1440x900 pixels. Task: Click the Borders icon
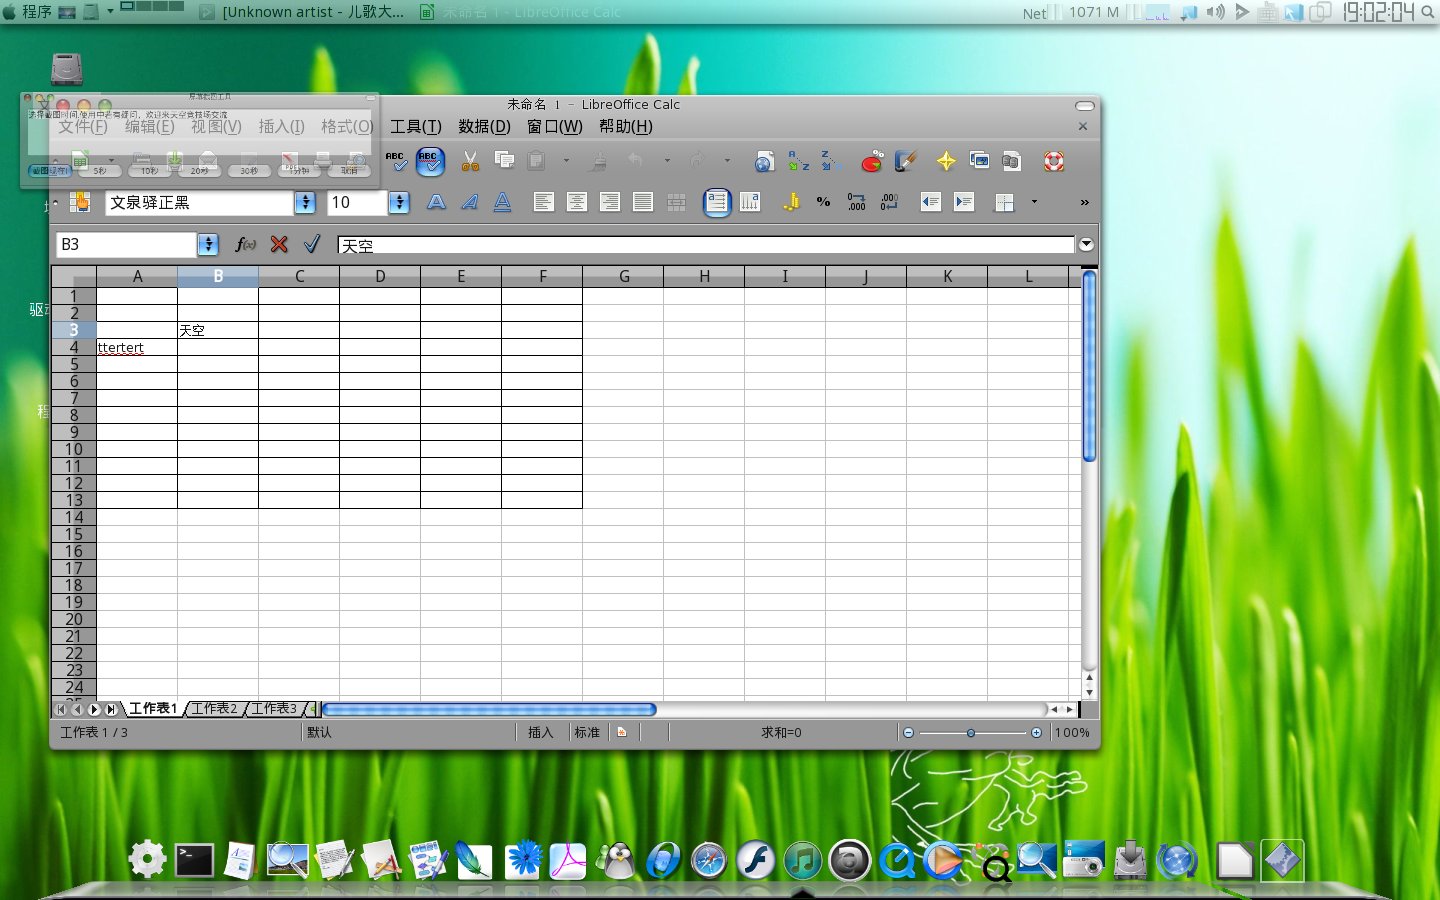click(1004, 202)
